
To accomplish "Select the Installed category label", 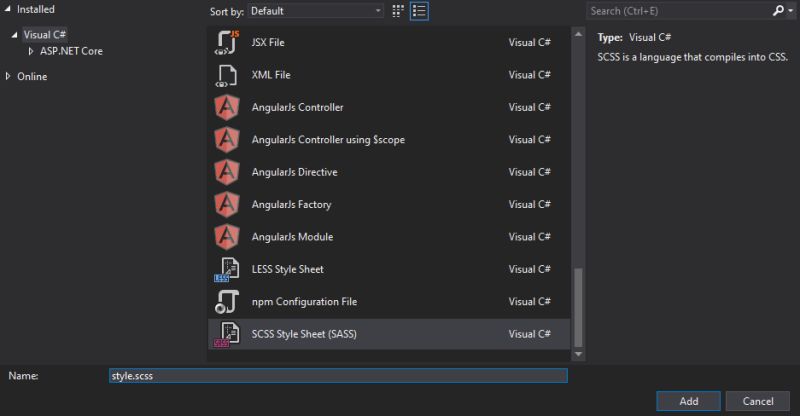I will tap(36, 9).
